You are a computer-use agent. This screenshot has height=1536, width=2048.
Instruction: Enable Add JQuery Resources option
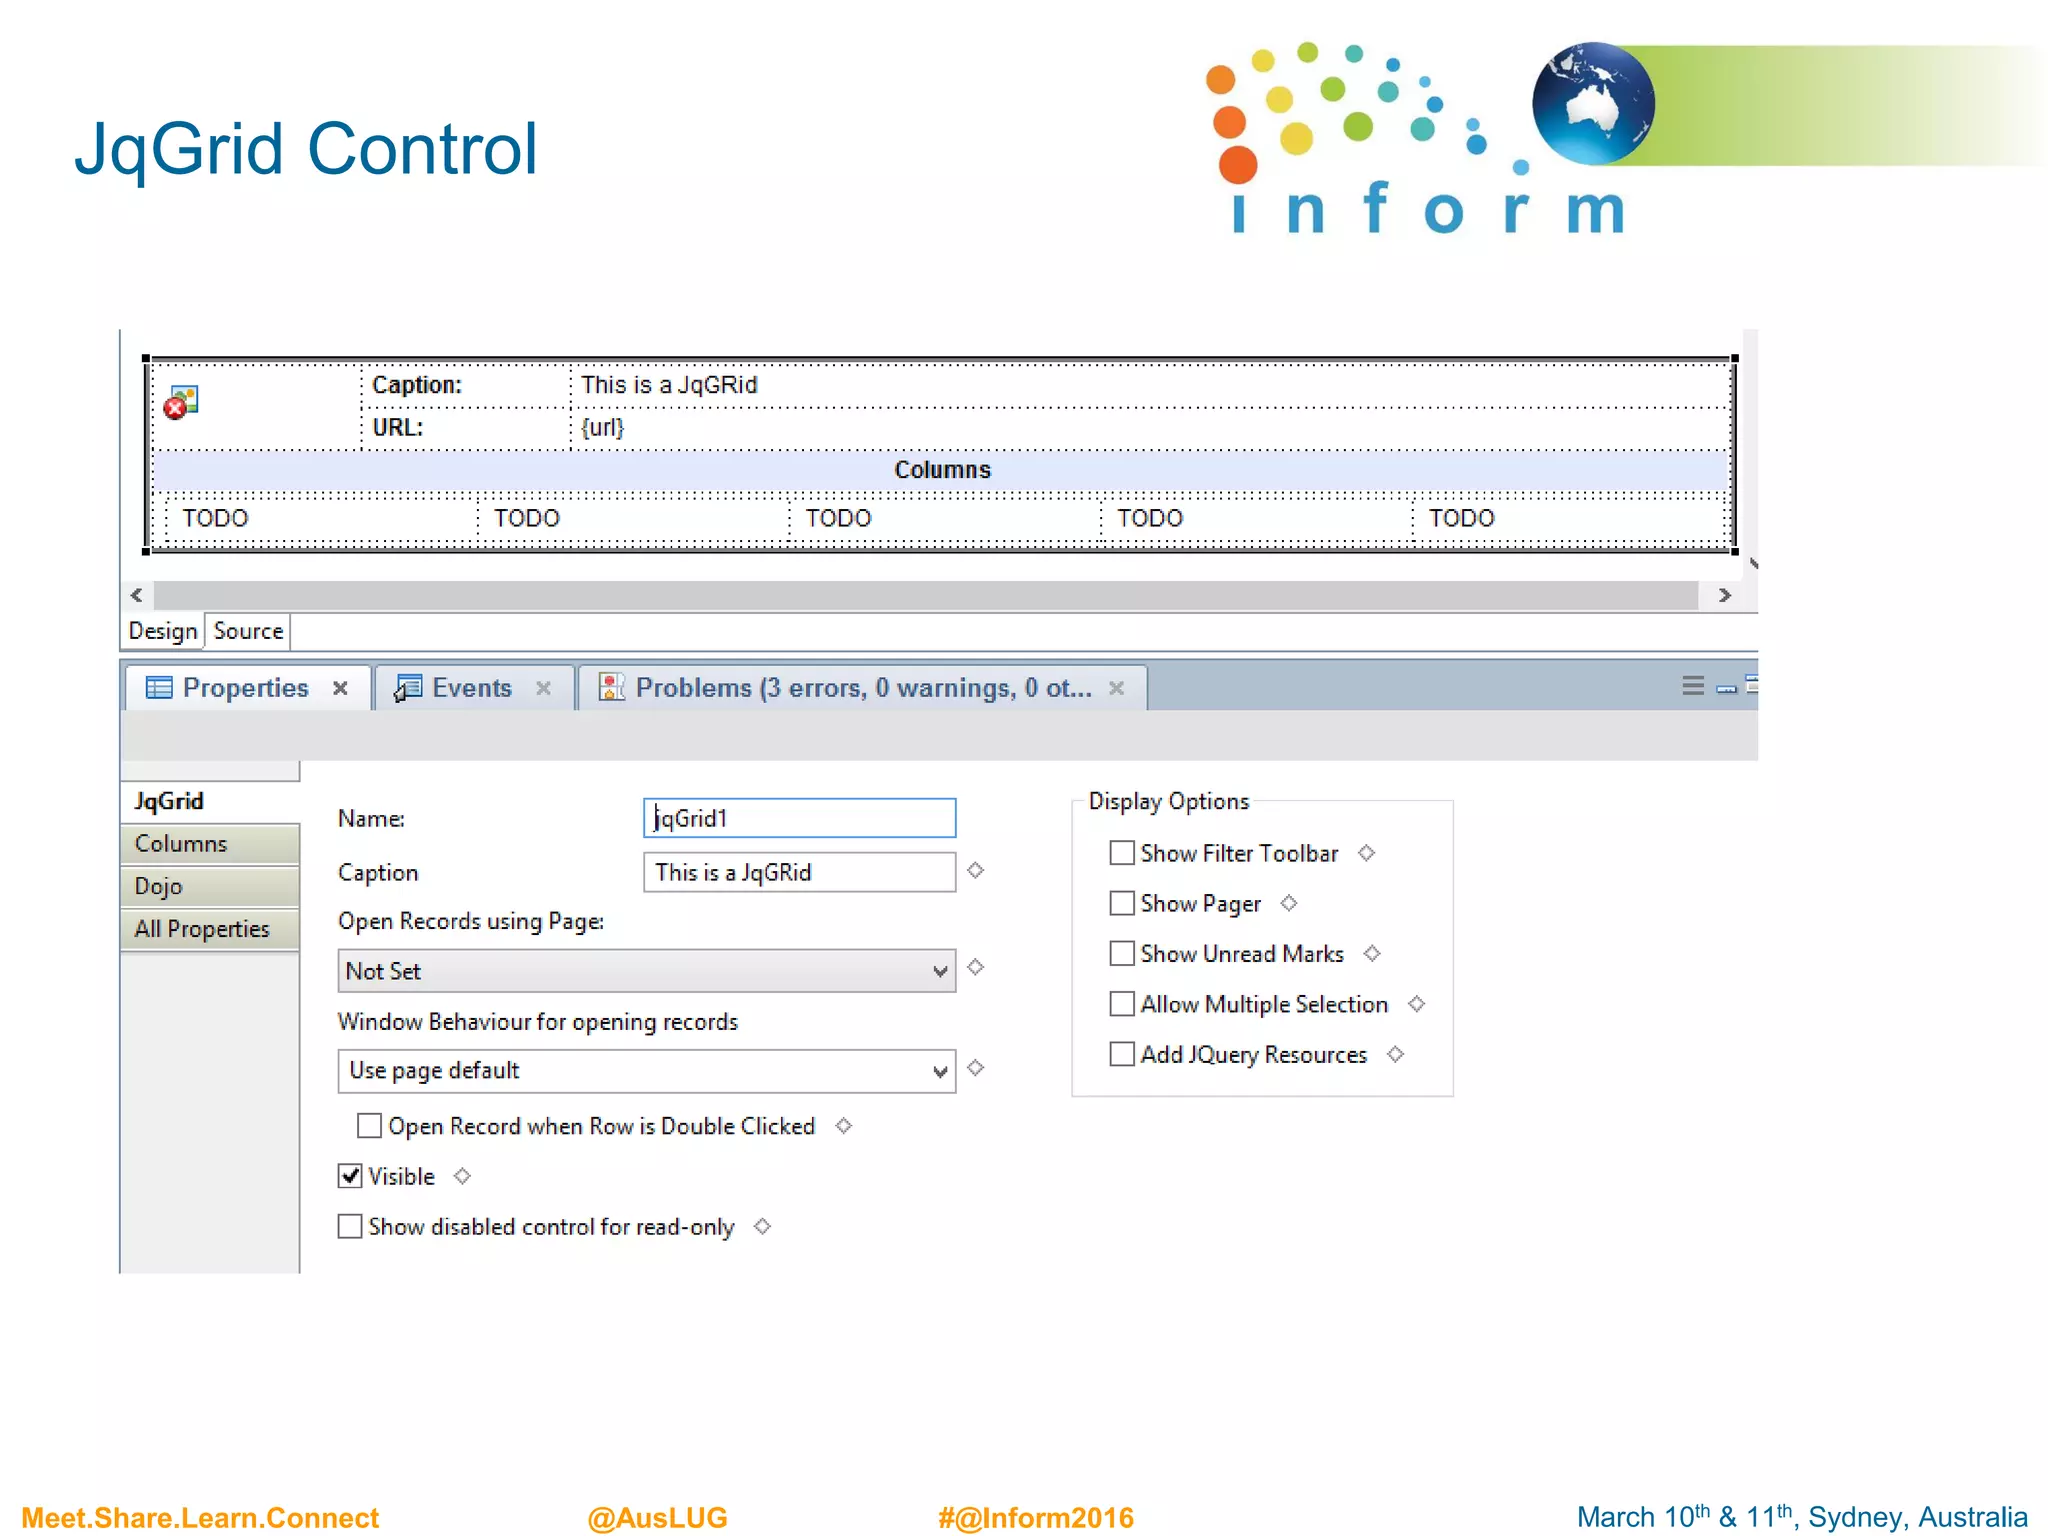tap(1122, 1054)
